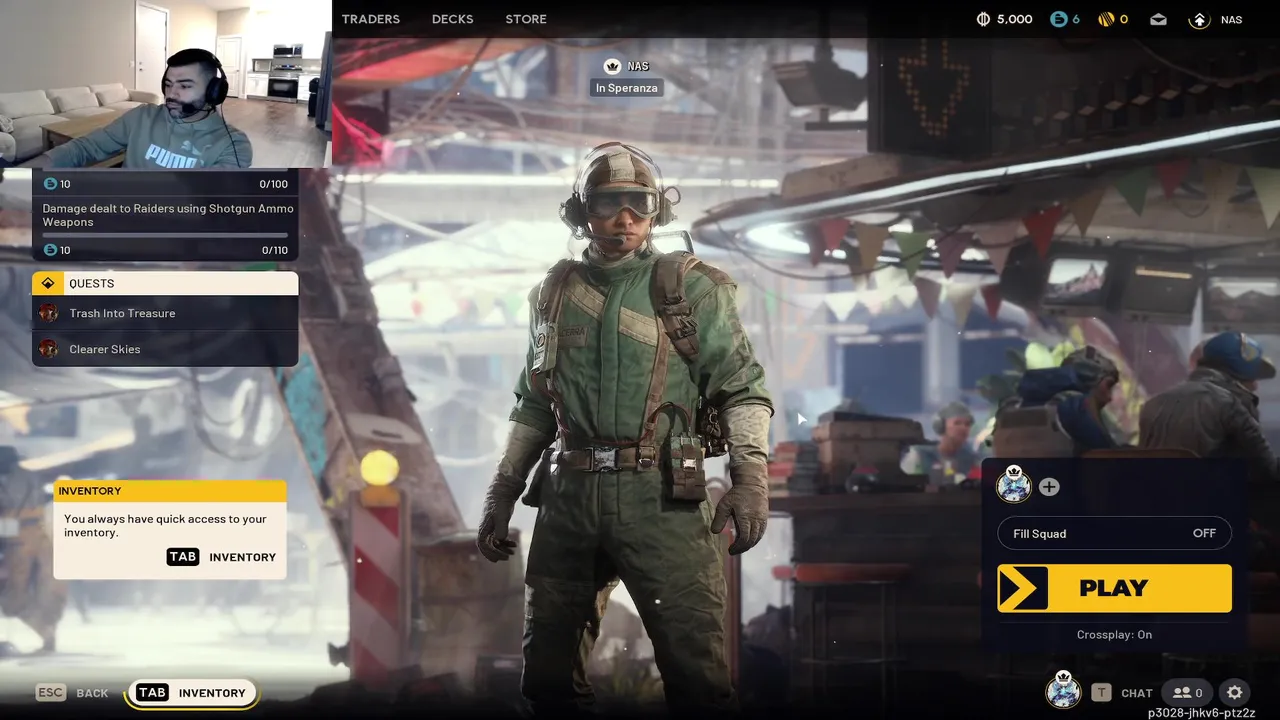The height and width of the screenshot is (720, 1280).
Task: Click the Inventory tutorial tip header
Action: coord(170,491)
